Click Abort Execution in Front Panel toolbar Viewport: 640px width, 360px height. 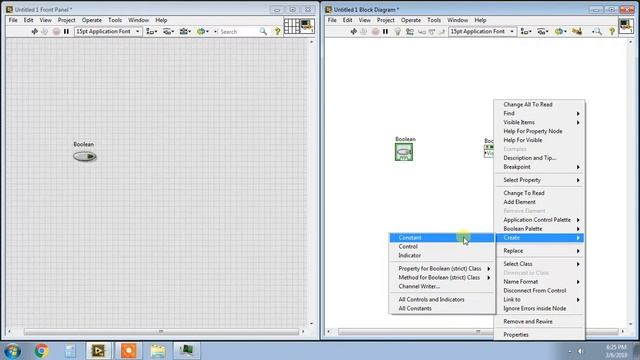tap(56, 31)
